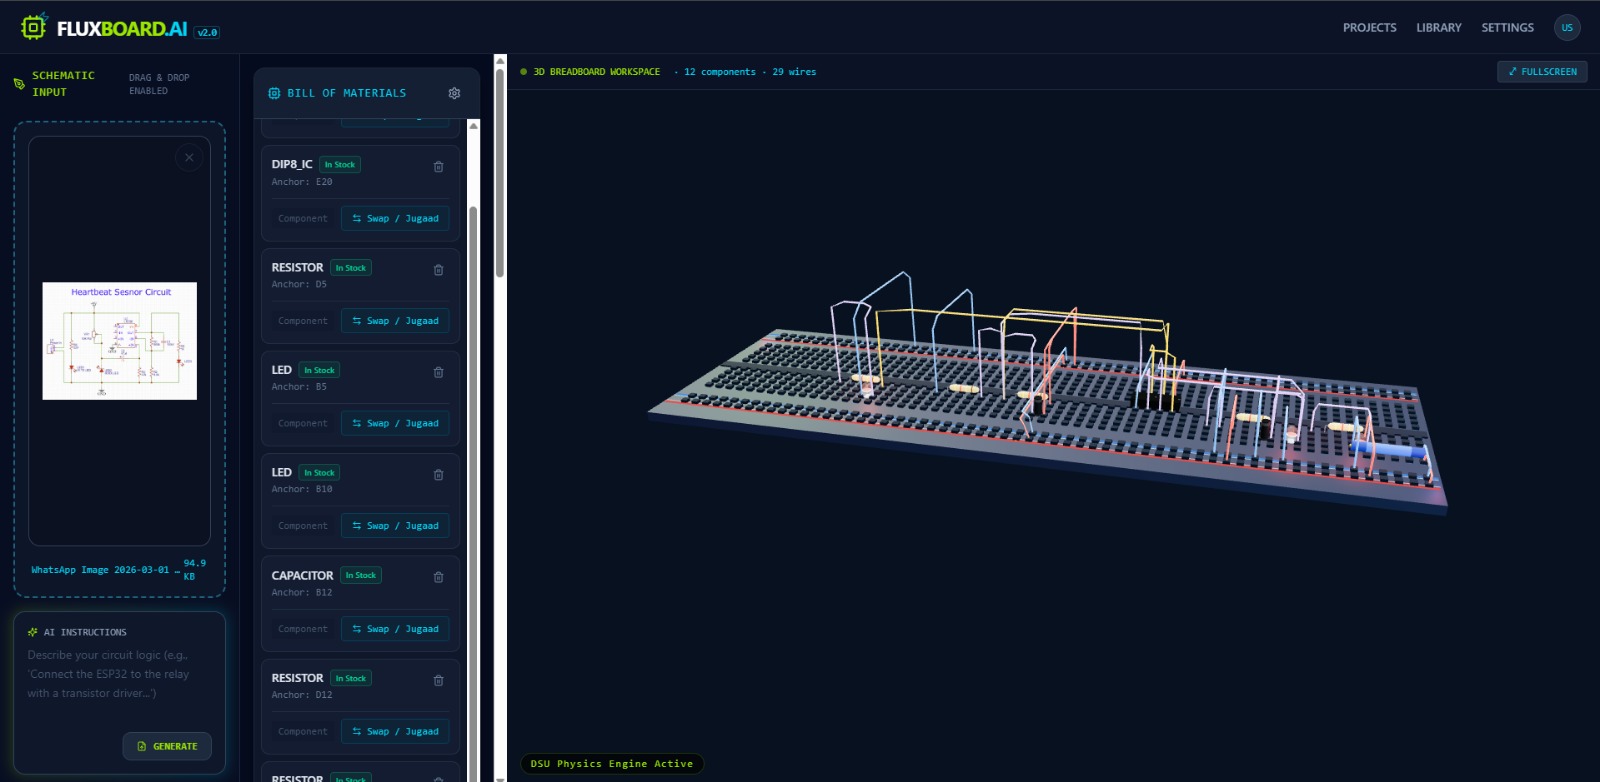
Task: Click the 3D Breadboard Workspace title
Action: 597,72
